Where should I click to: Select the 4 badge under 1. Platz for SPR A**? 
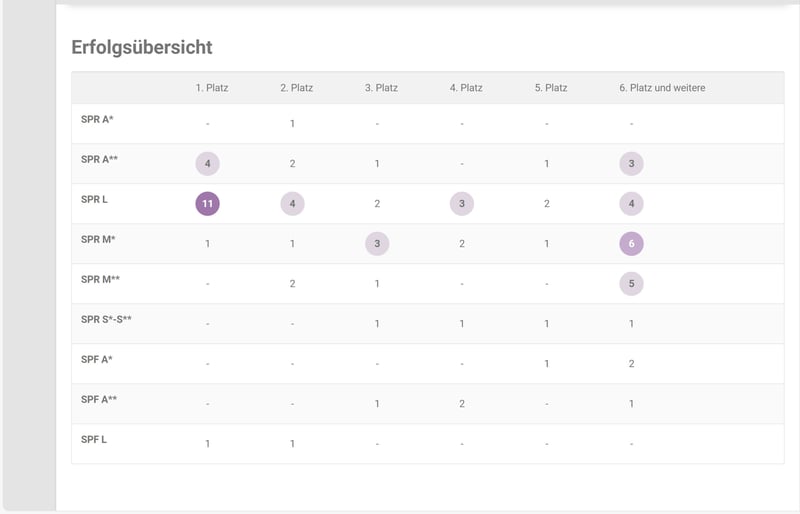pyautogui.click(x=207, y=164)
